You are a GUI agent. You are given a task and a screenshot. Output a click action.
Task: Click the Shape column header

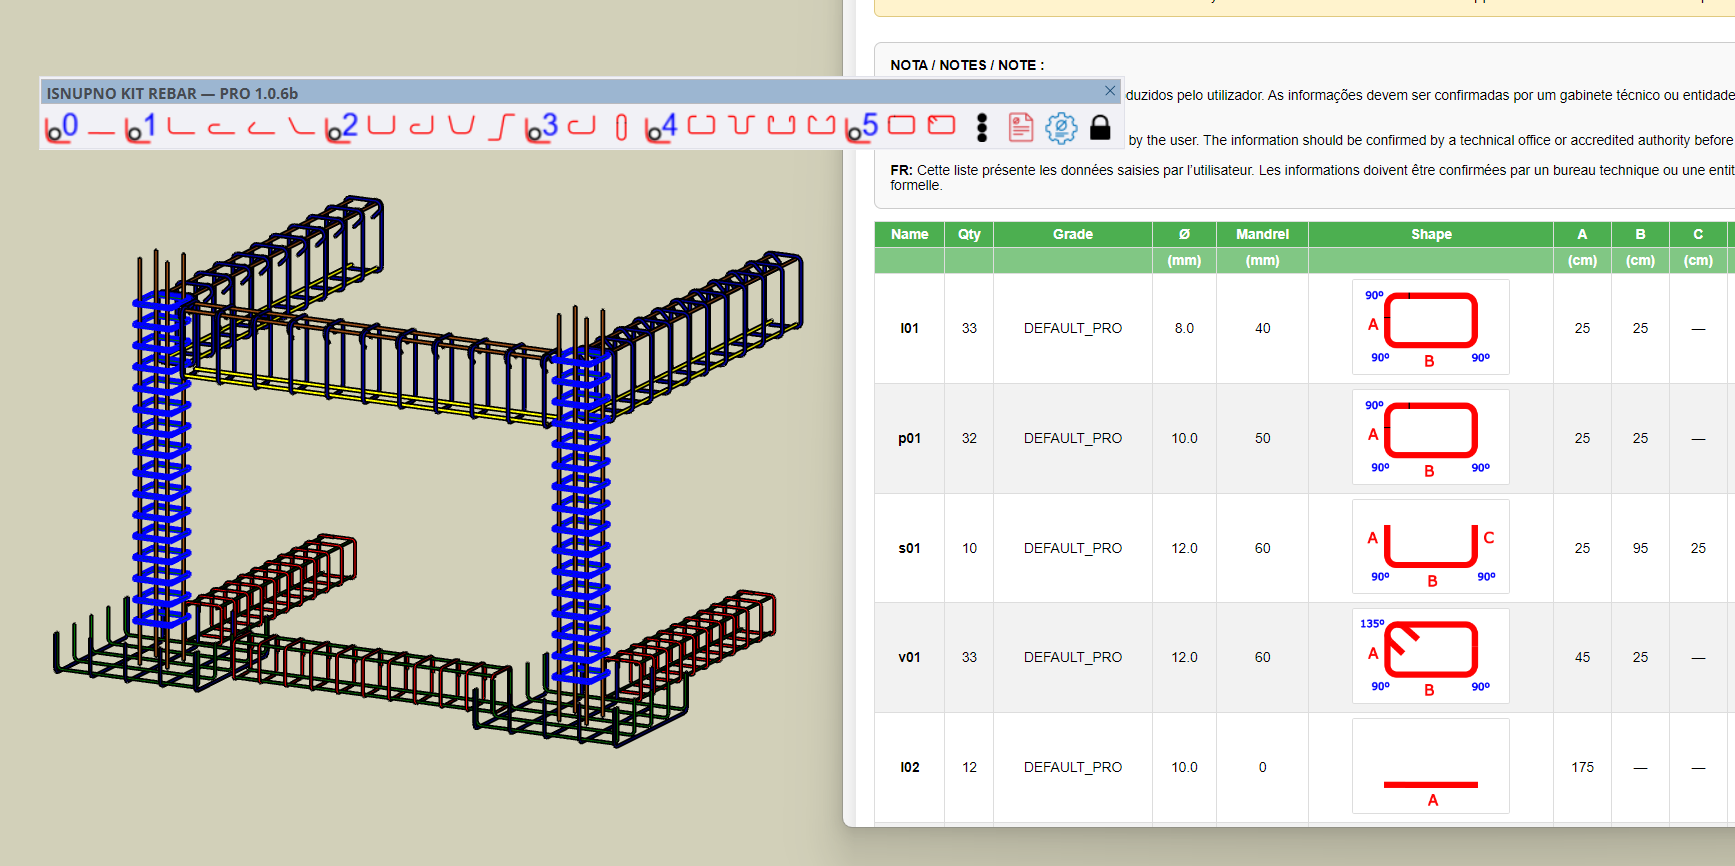pyautogui.click(x=1430, y=234)
